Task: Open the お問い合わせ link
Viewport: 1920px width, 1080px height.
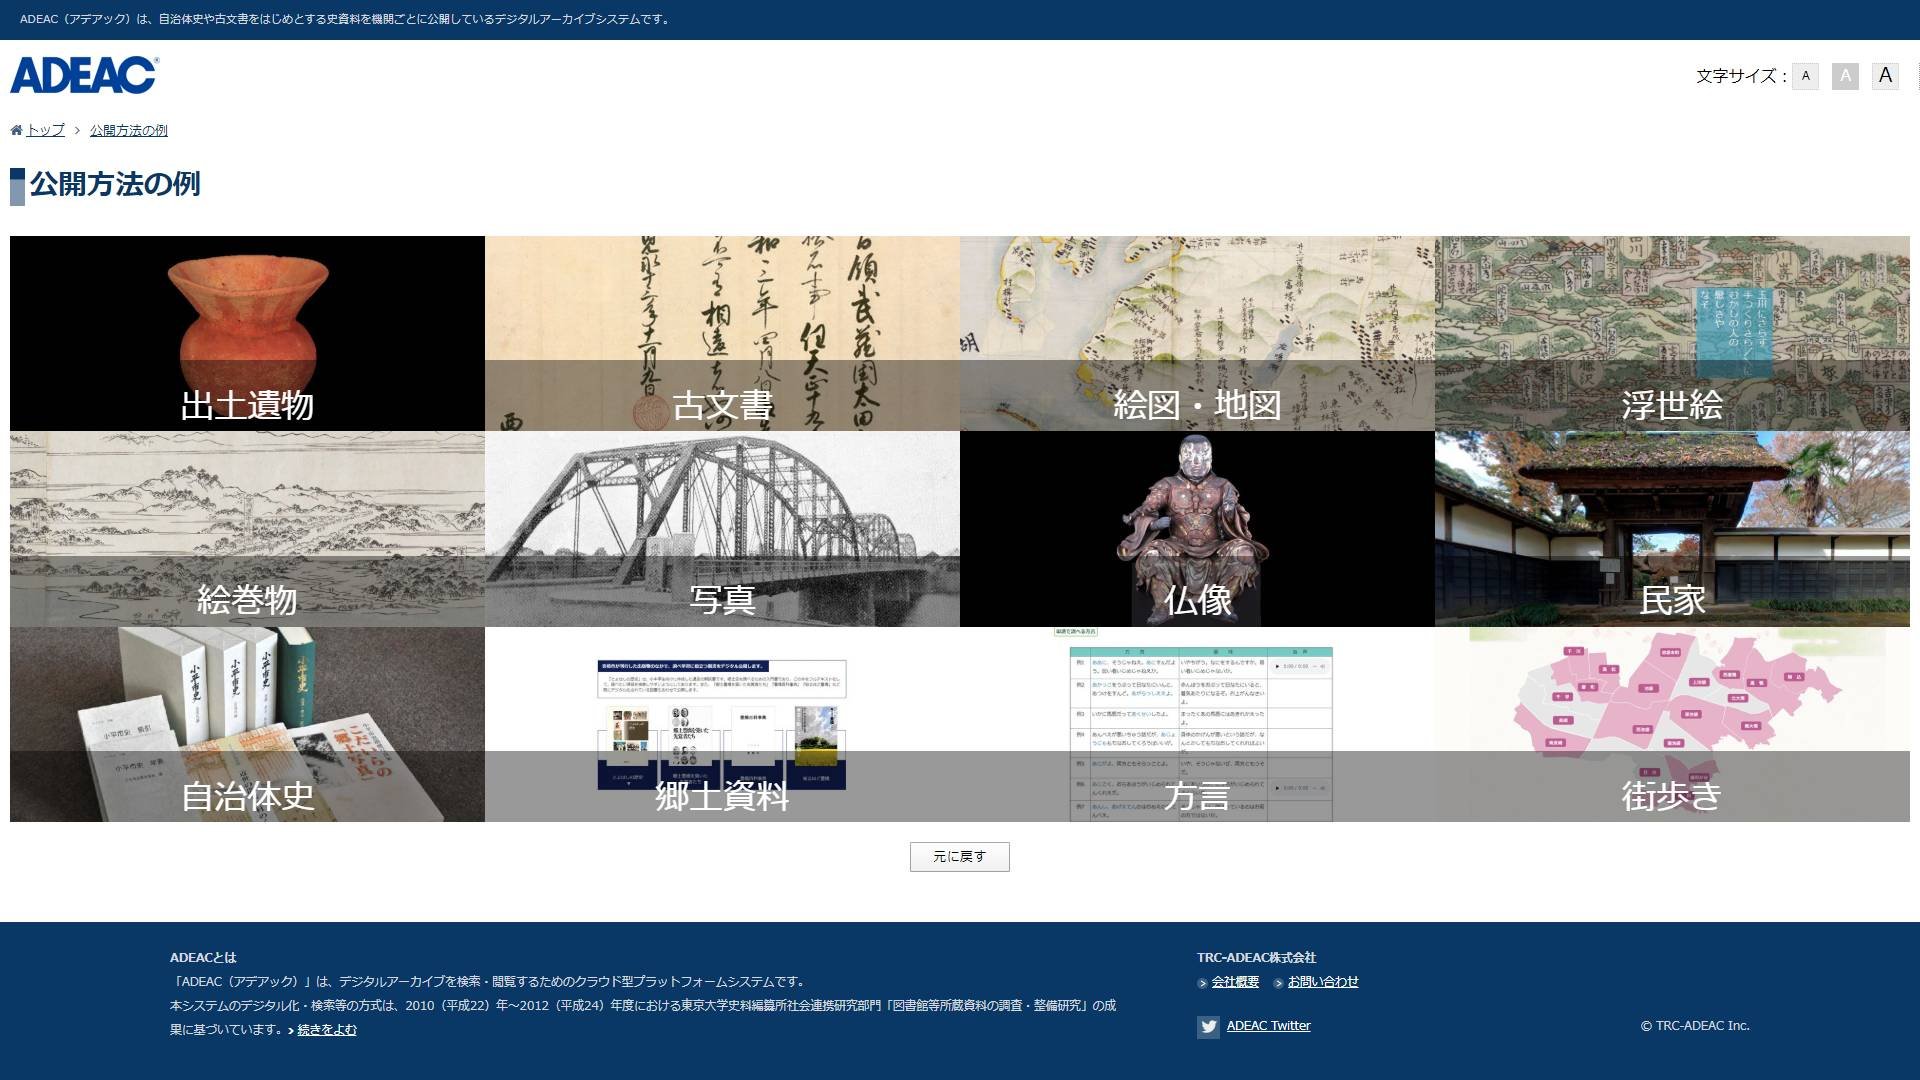Action: 1322,982
